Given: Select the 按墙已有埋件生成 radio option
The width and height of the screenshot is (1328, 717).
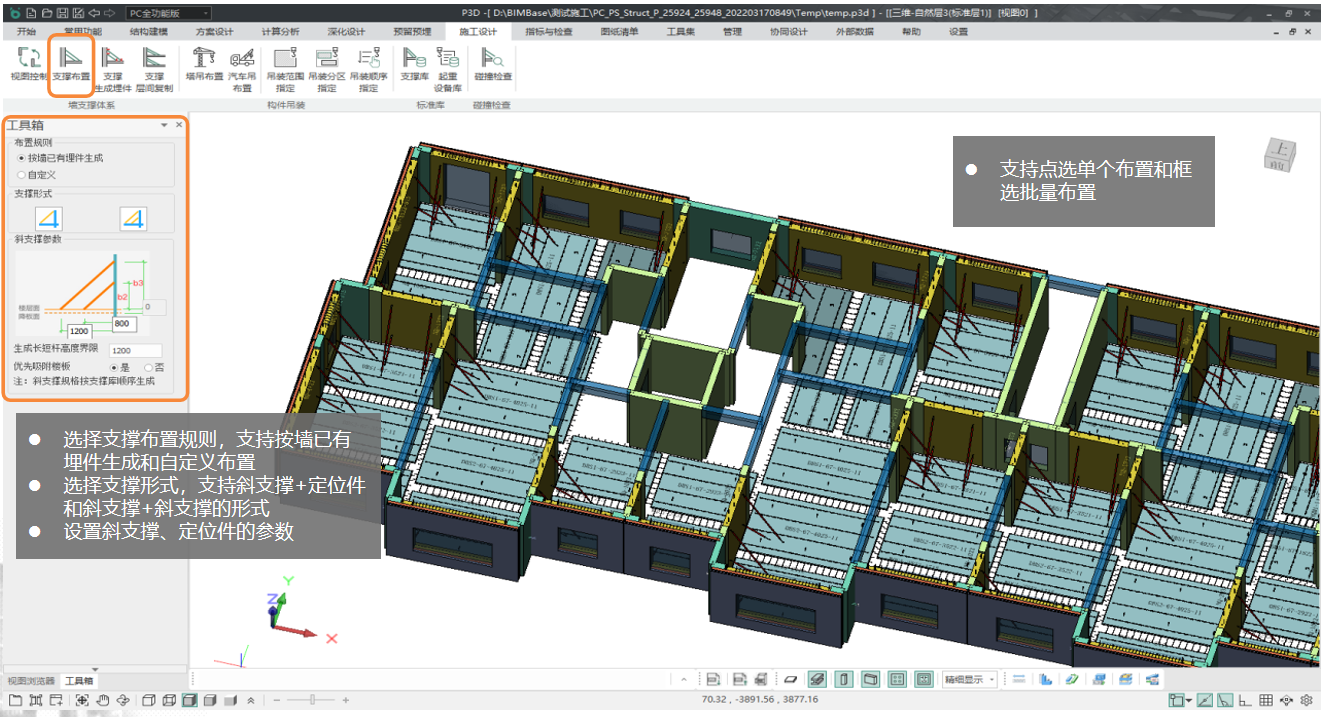Looking at the screenshot, I should 22,158.
